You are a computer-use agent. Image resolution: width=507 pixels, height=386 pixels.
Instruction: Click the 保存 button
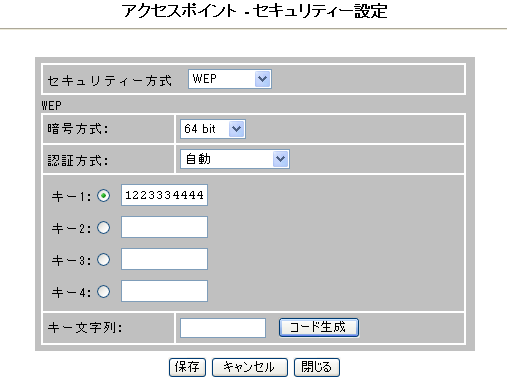(187, 367)
